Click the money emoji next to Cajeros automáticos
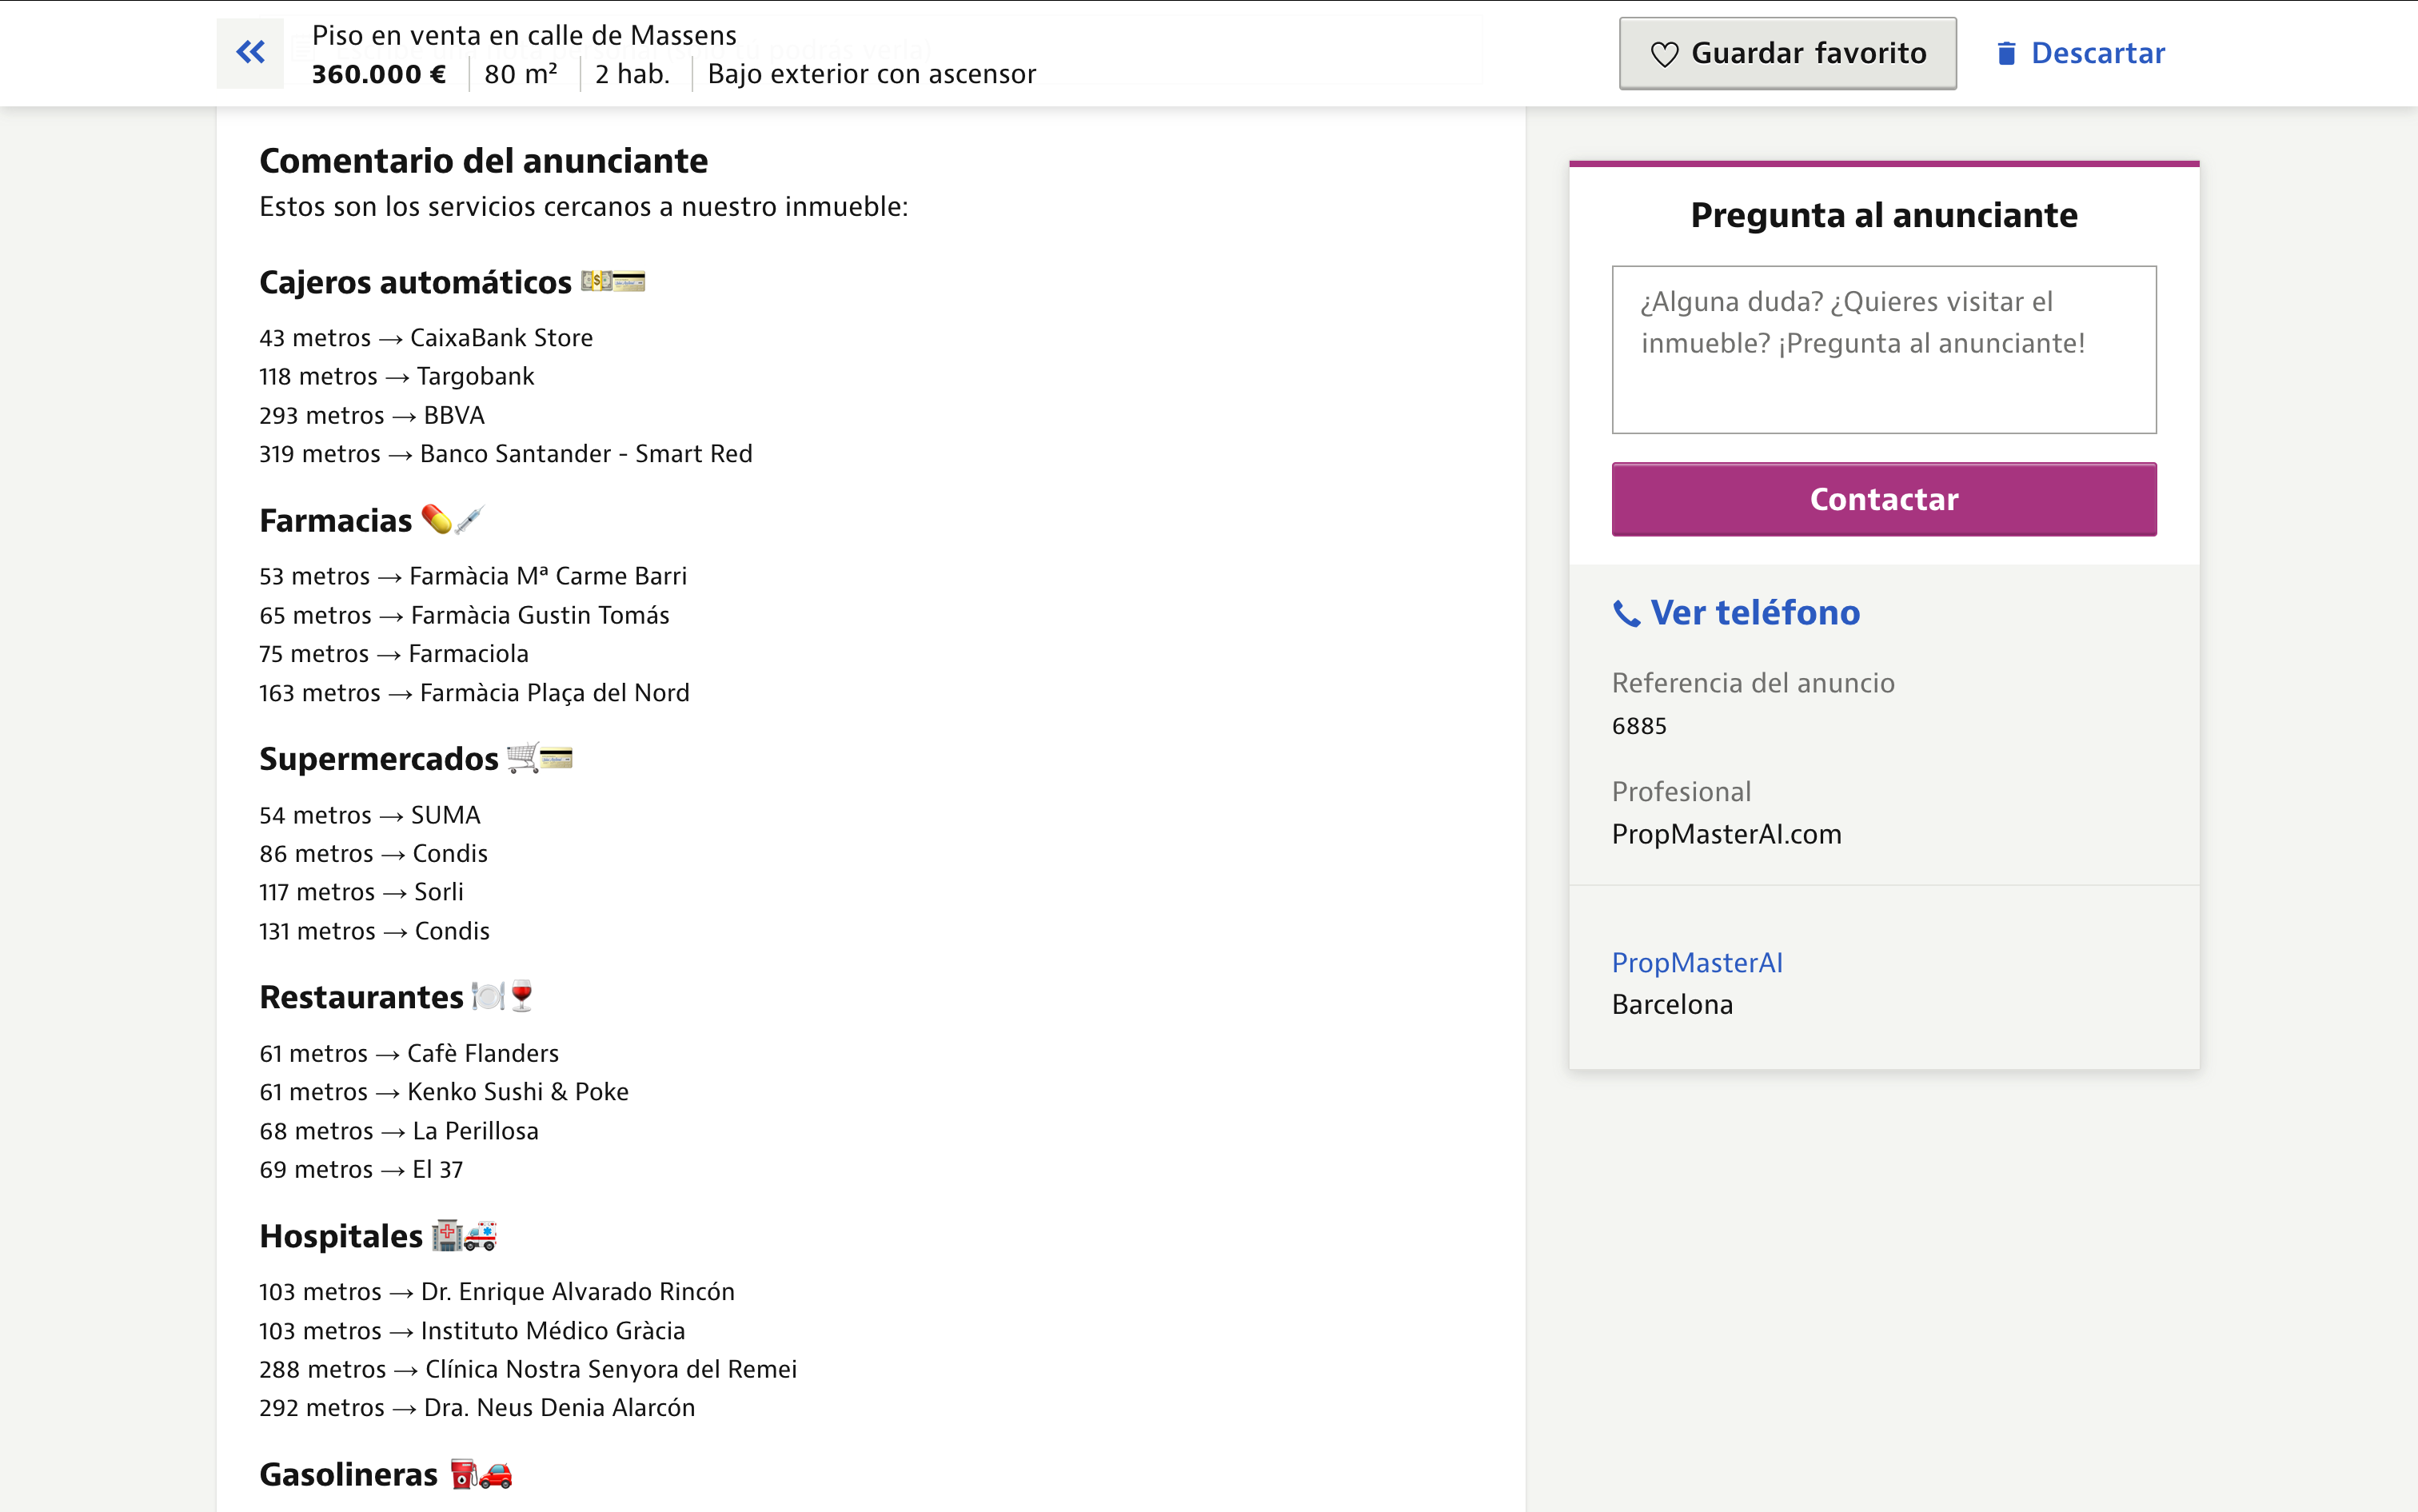Screen dimensions: 2418x1512 point(597,282)
